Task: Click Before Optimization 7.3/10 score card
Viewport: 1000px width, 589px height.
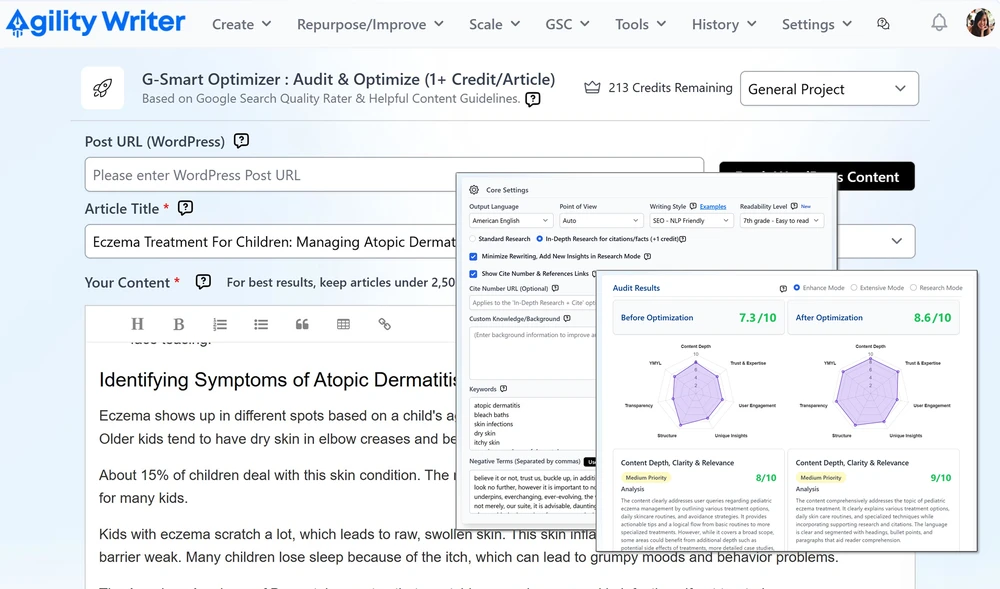Action: click(698, 317)
